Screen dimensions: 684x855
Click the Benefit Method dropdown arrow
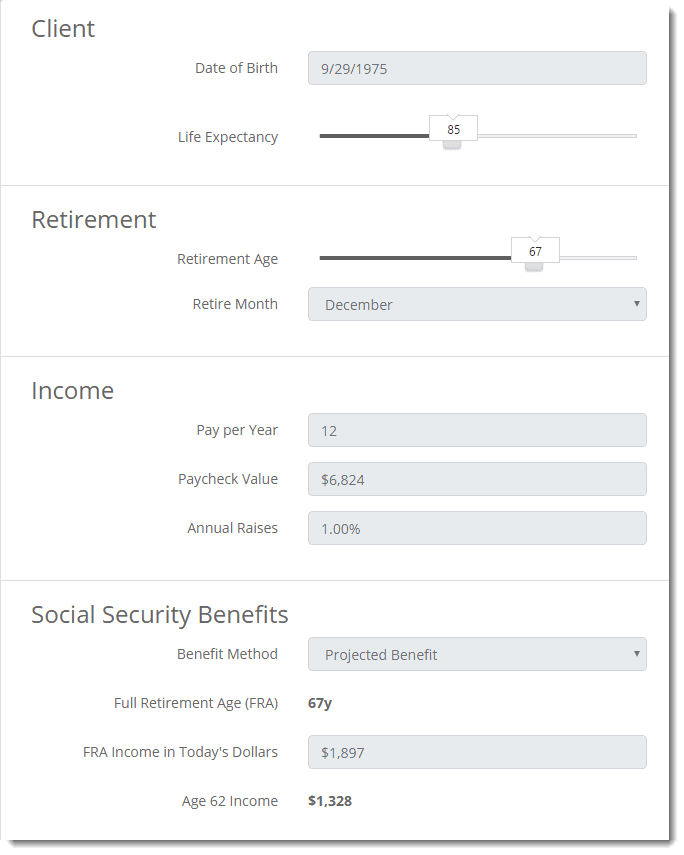636,654
